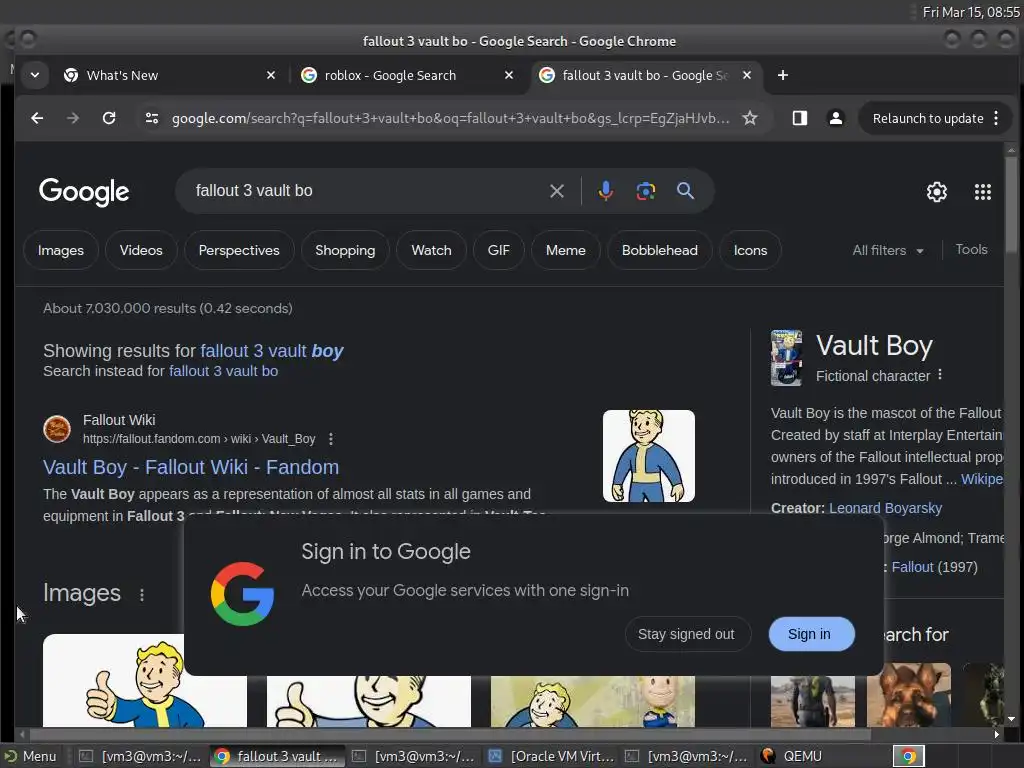Click Stay signed out

[x=686, y=634]
